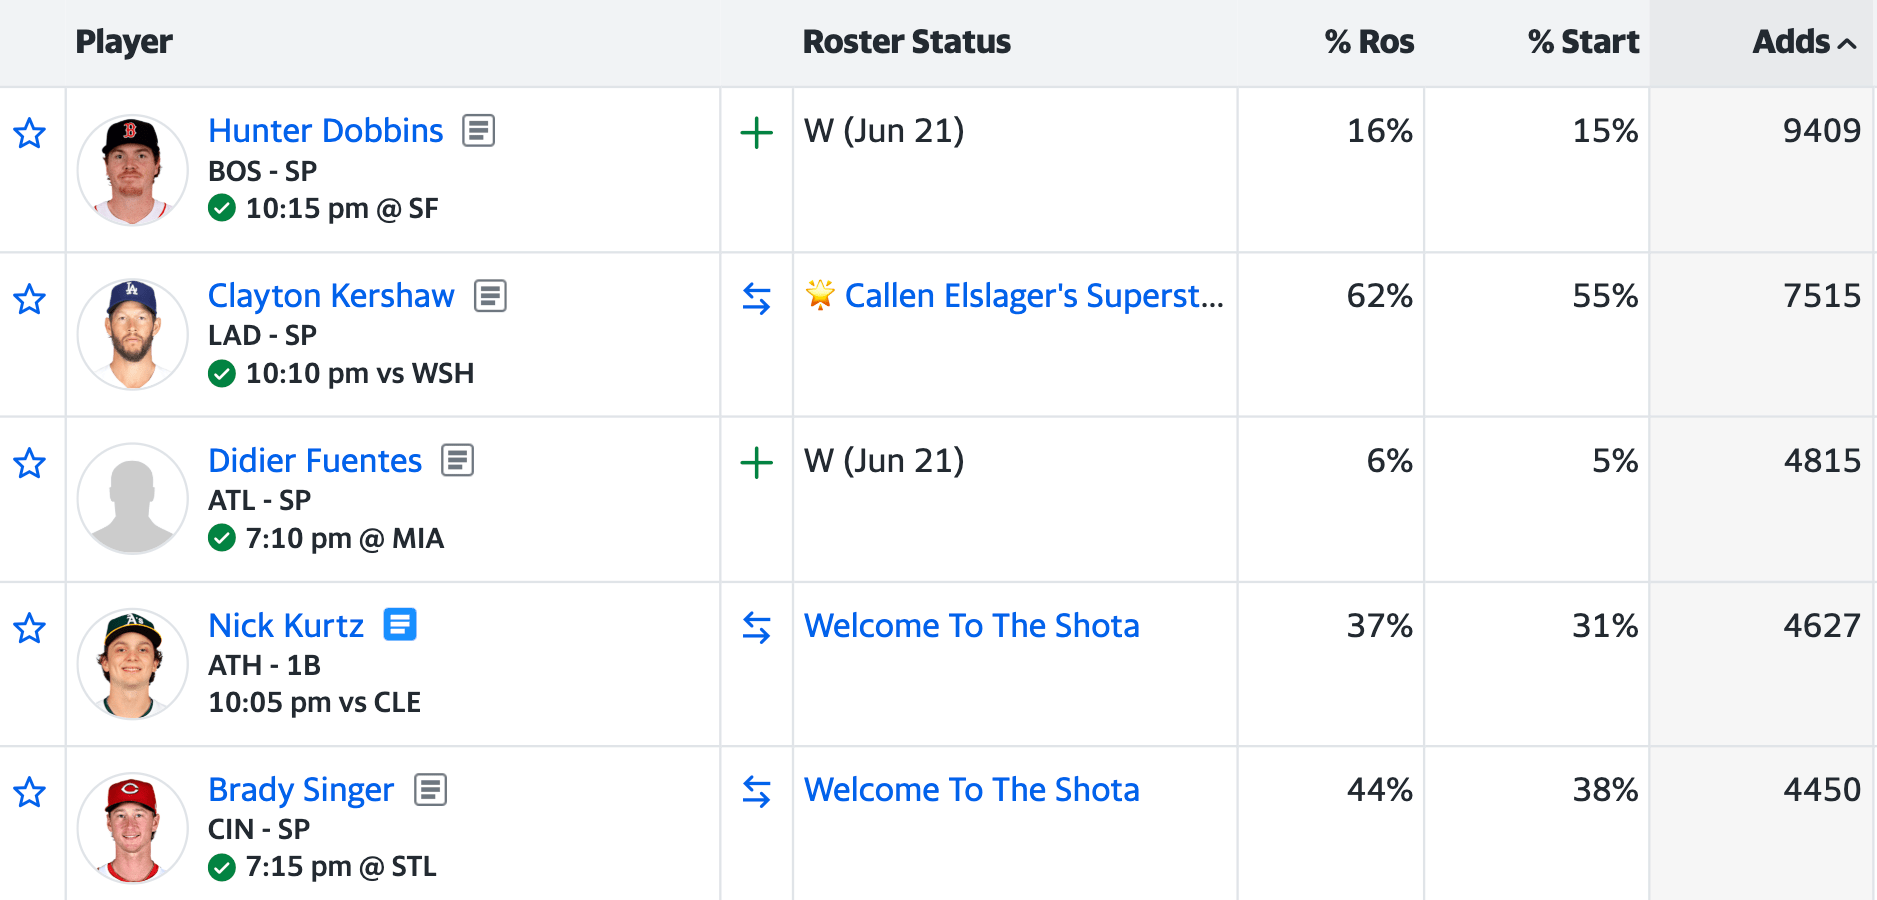Propose a trade for Clayton Kershaw
This screenshot has height=900, width=1877.
756,298
